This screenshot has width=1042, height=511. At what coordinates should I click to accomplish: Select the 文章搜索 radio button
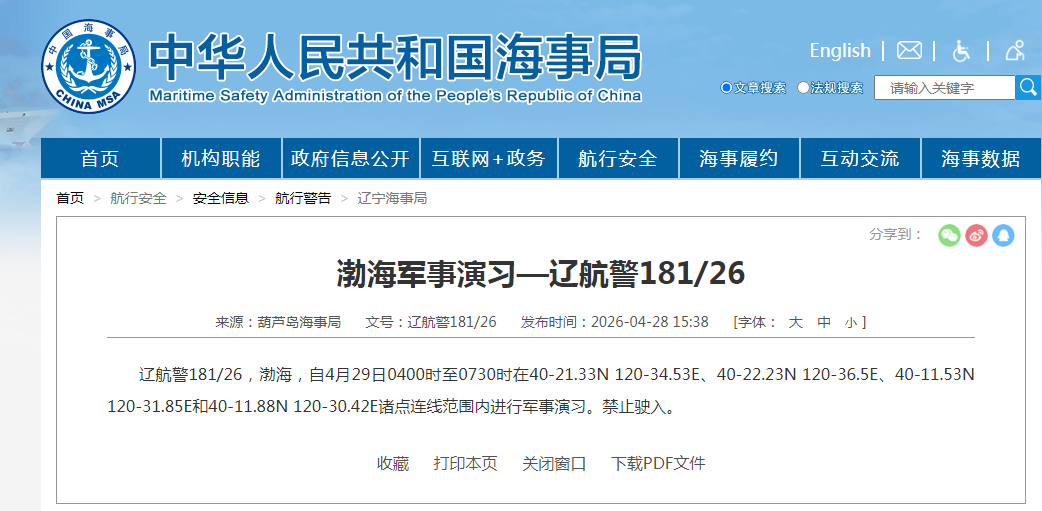727,88
